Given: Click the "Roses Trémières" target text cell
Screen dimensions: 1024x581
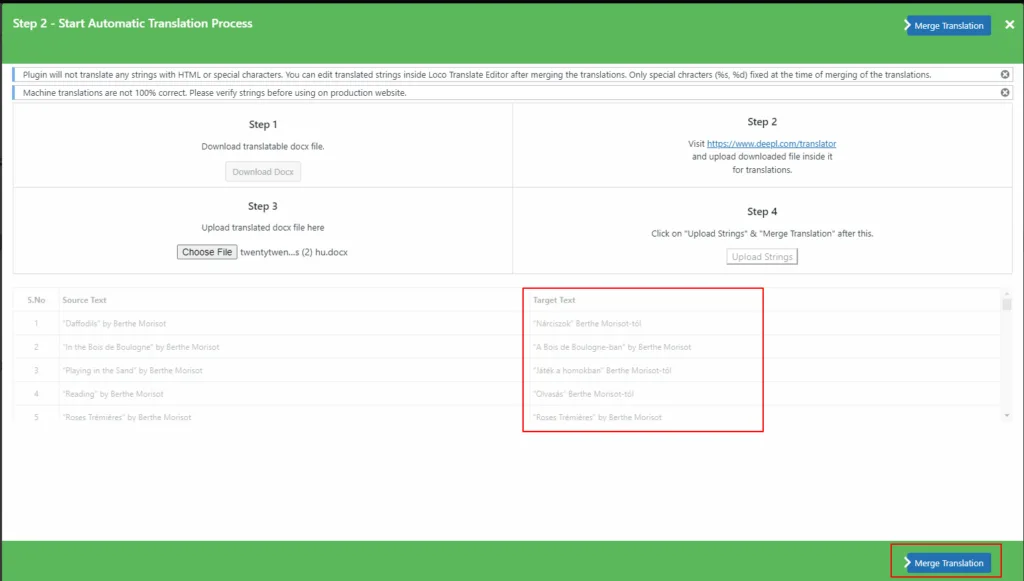Looking at the screenshot, I should [x=597, y=417].
